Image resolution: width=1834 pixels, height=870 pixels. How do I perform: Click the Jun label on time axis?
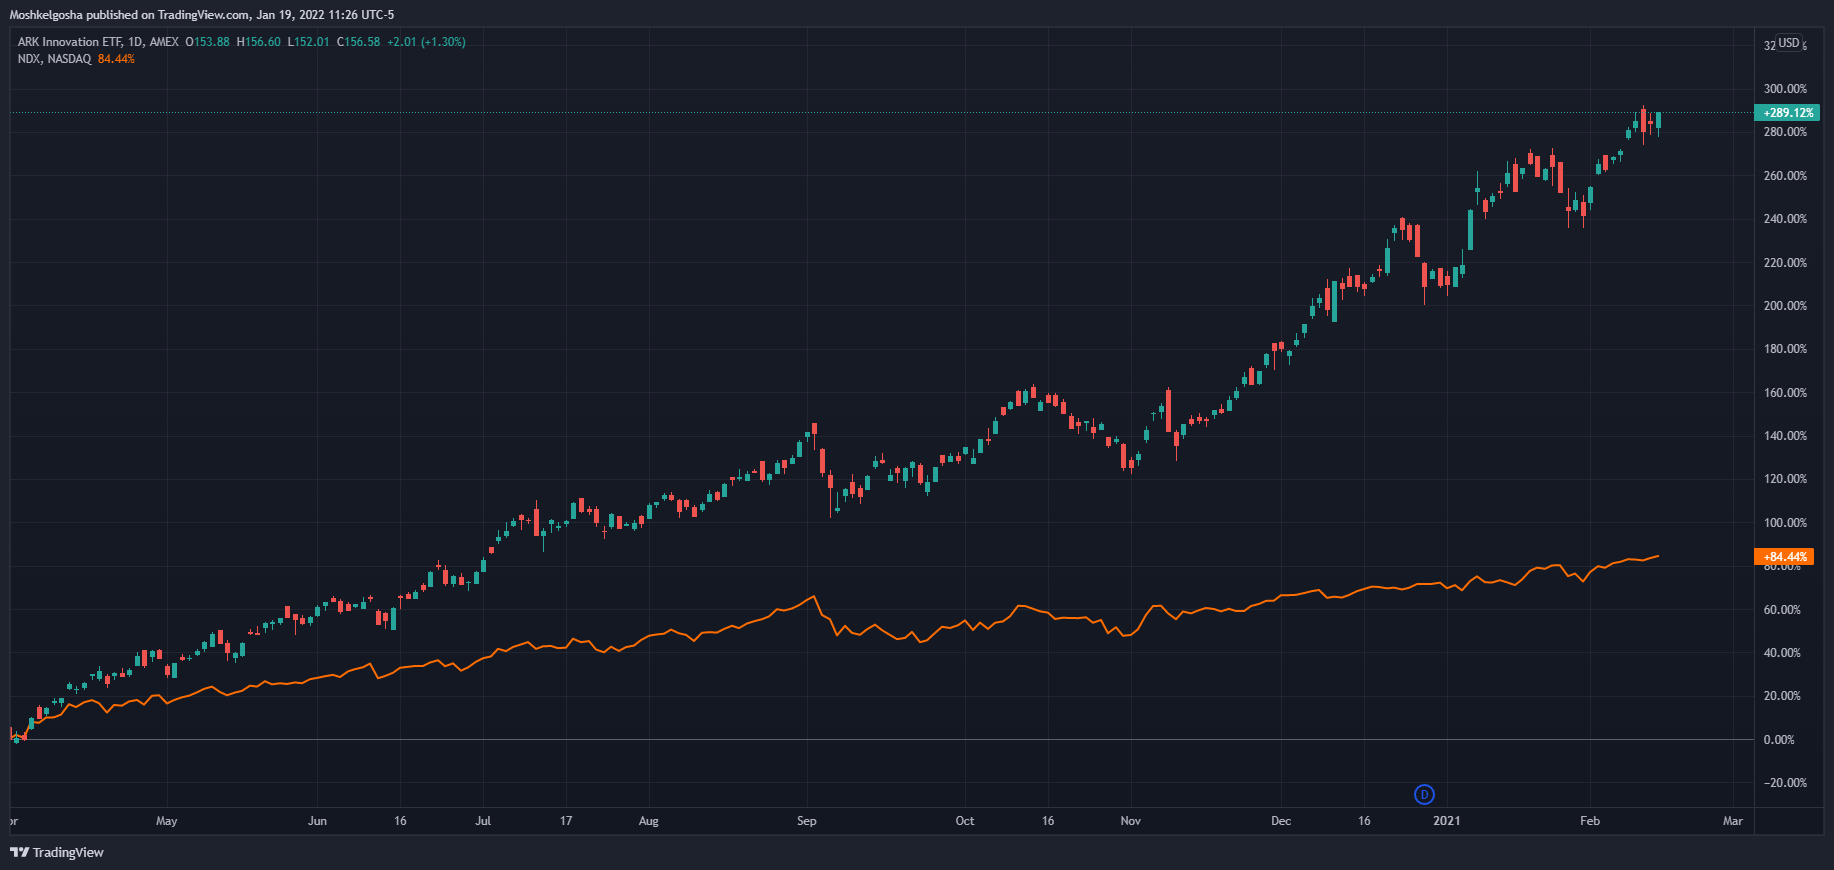pos(317,821)
